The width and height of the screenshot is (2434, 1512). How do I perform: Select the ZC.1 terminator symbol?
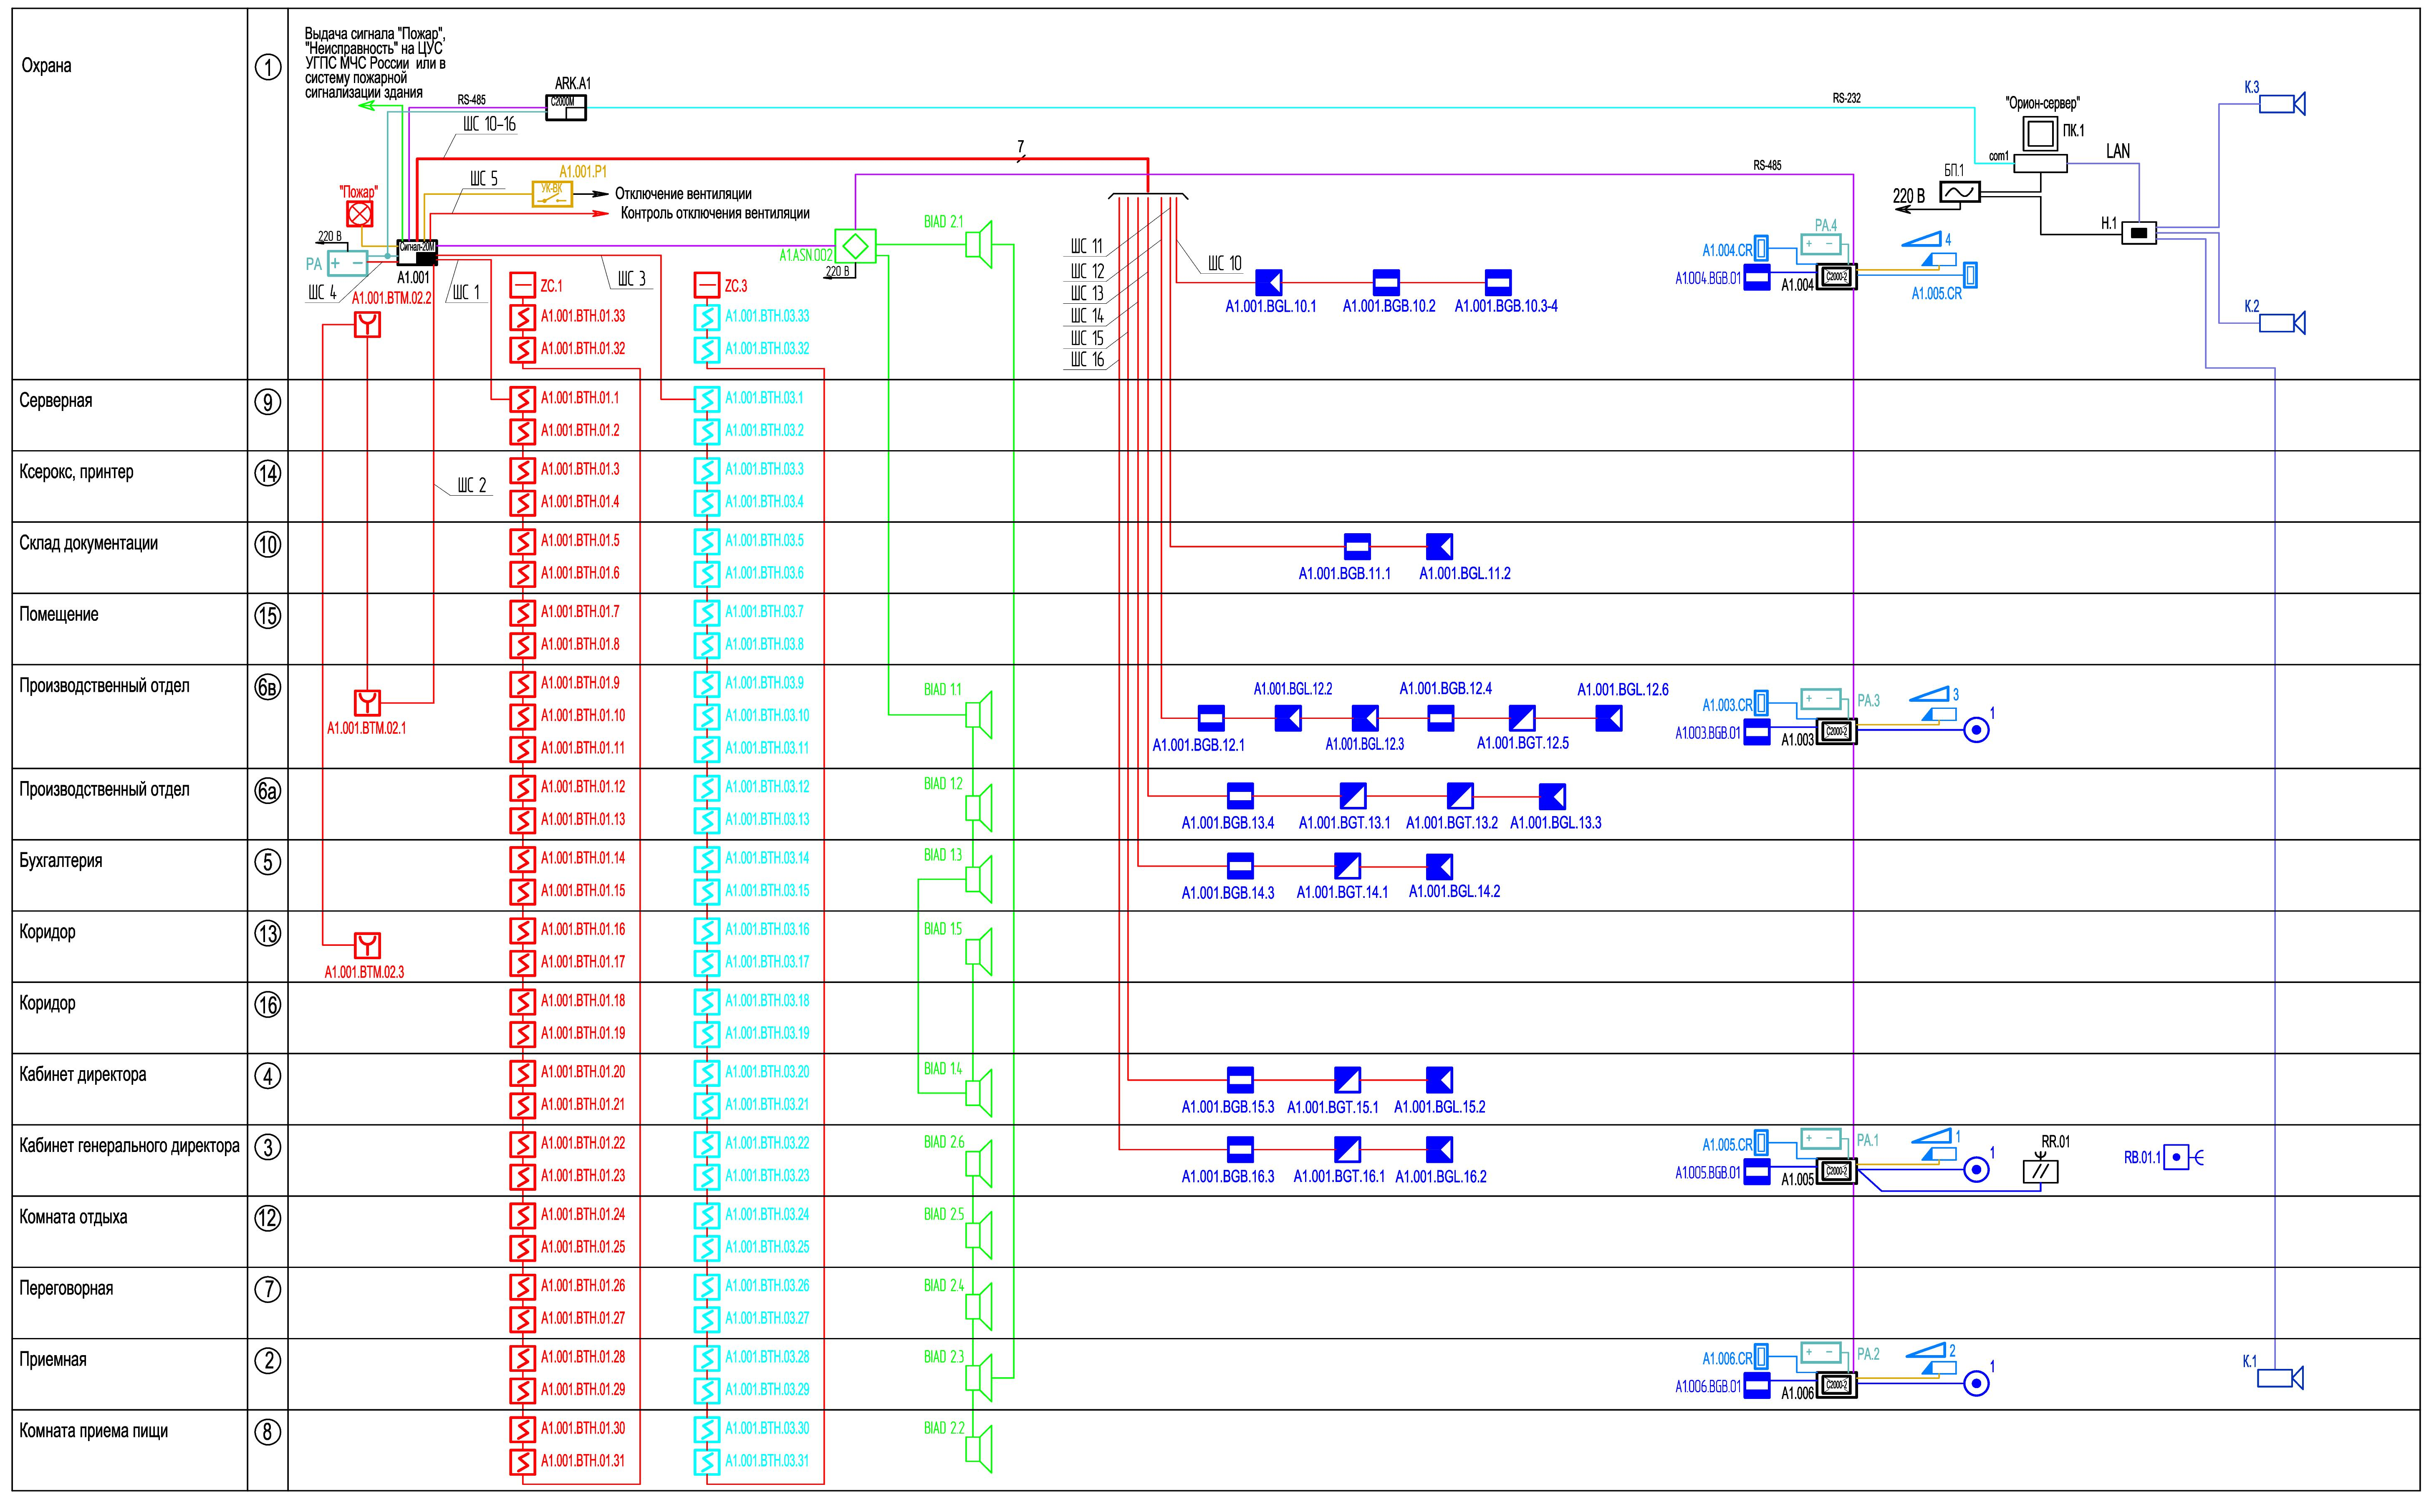(x=522, y=286)
